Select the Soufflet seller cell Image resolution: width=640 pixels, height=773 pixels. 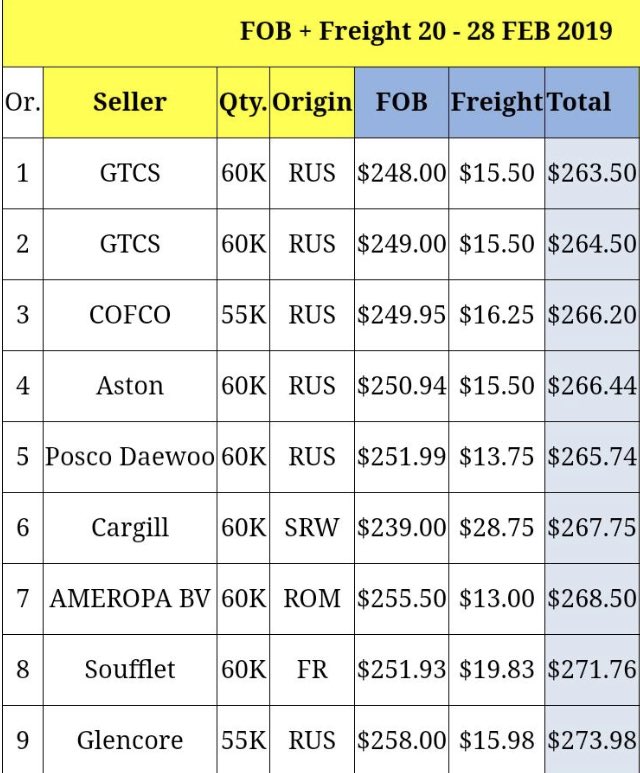pyautogui.click(x=130, y=670)
